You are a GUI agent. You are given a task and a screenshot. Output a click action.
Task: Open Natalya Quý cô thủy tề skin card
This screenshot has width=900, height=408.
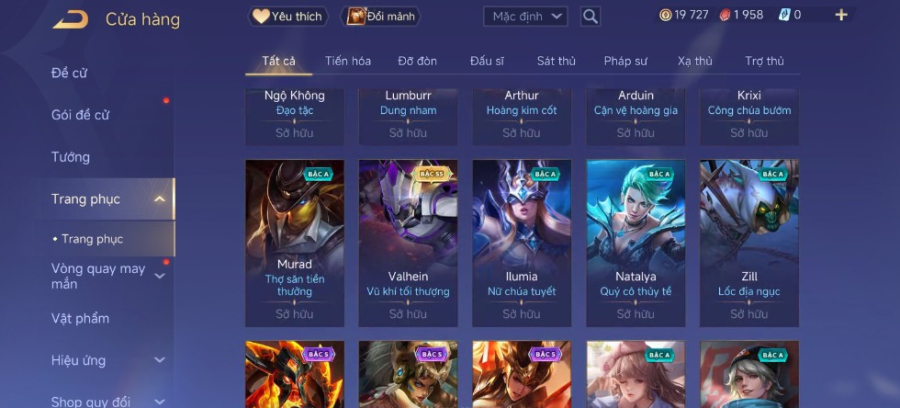[635, 243]
